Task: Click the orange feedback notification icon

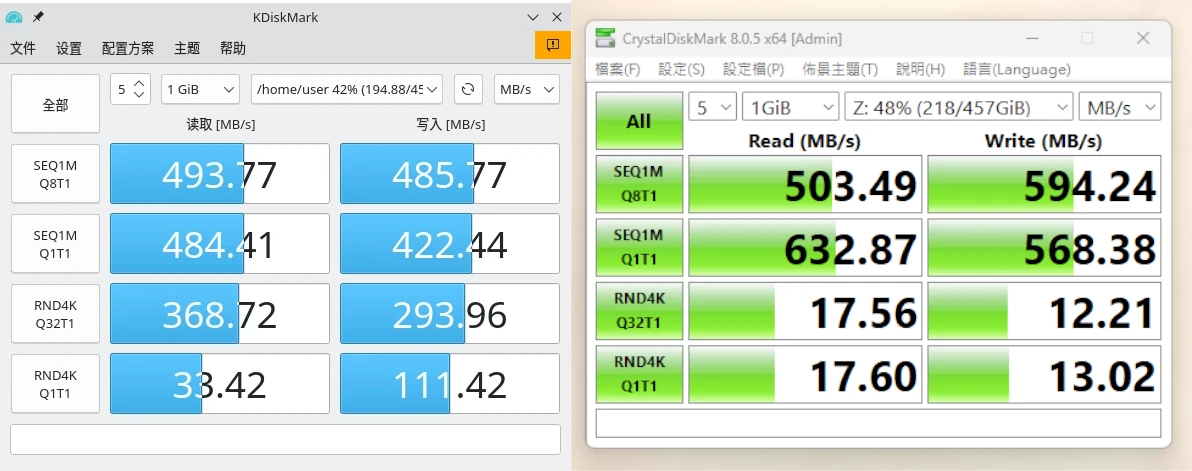Action: click(551, 45)
